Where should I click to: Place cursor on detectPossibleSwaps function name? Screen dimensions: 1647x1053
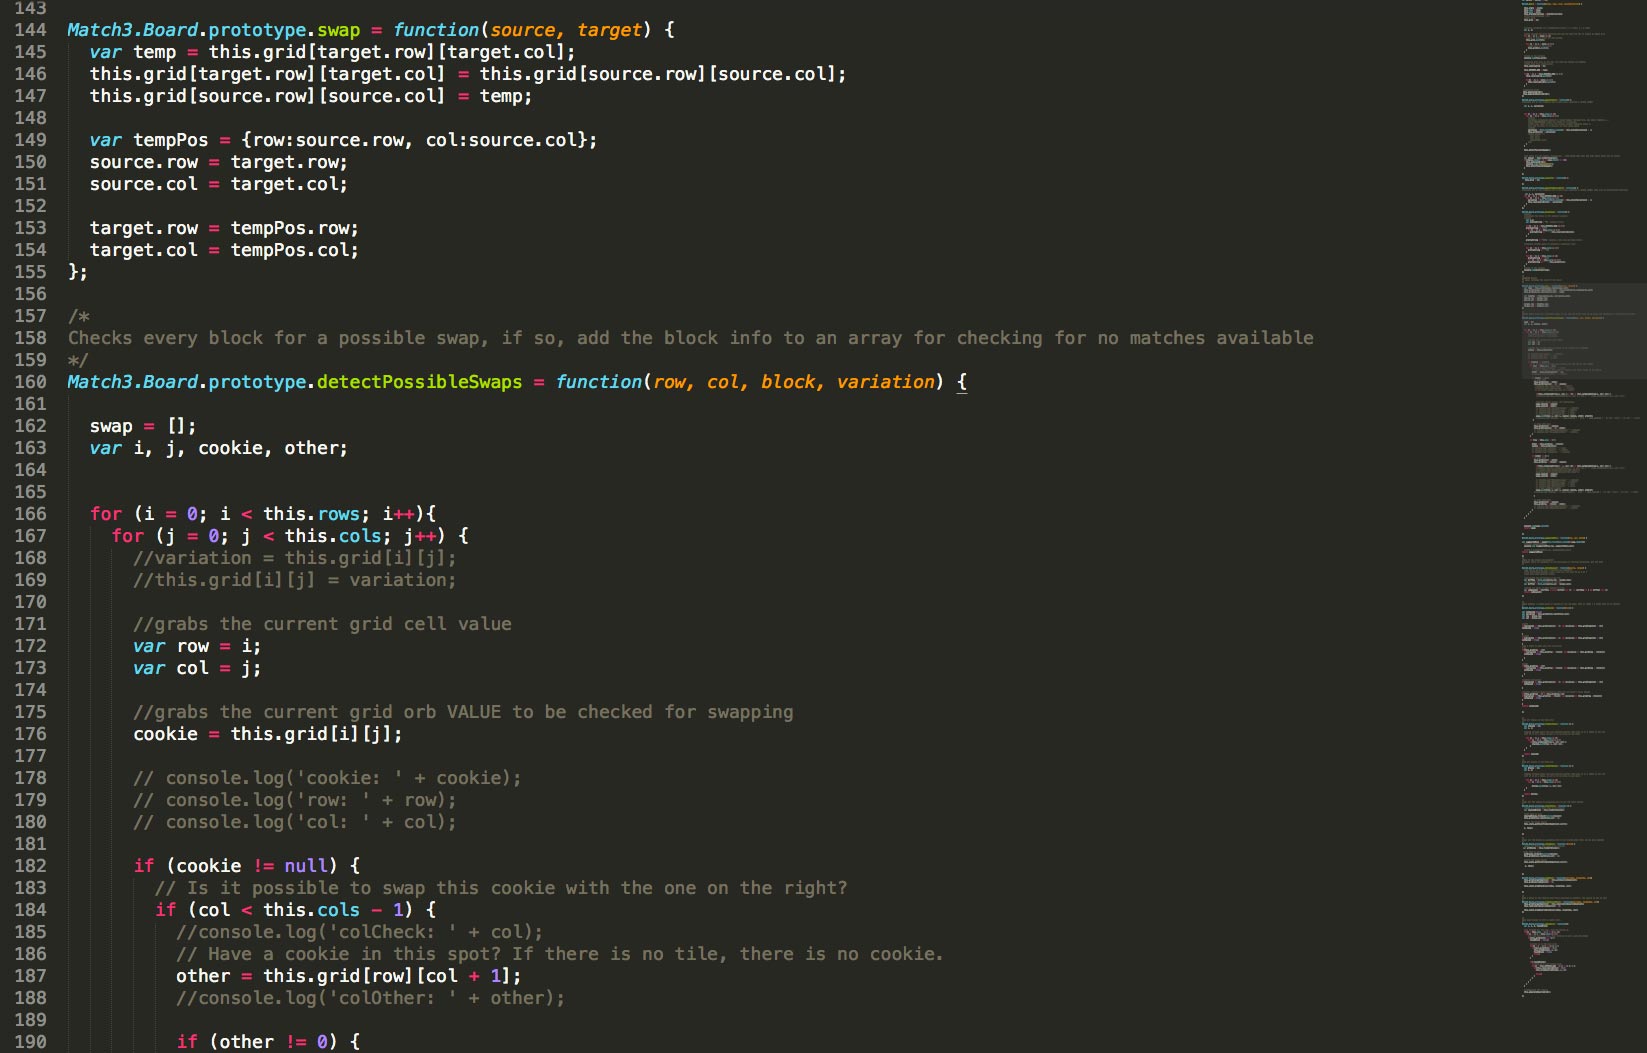(x=419, y=382)
